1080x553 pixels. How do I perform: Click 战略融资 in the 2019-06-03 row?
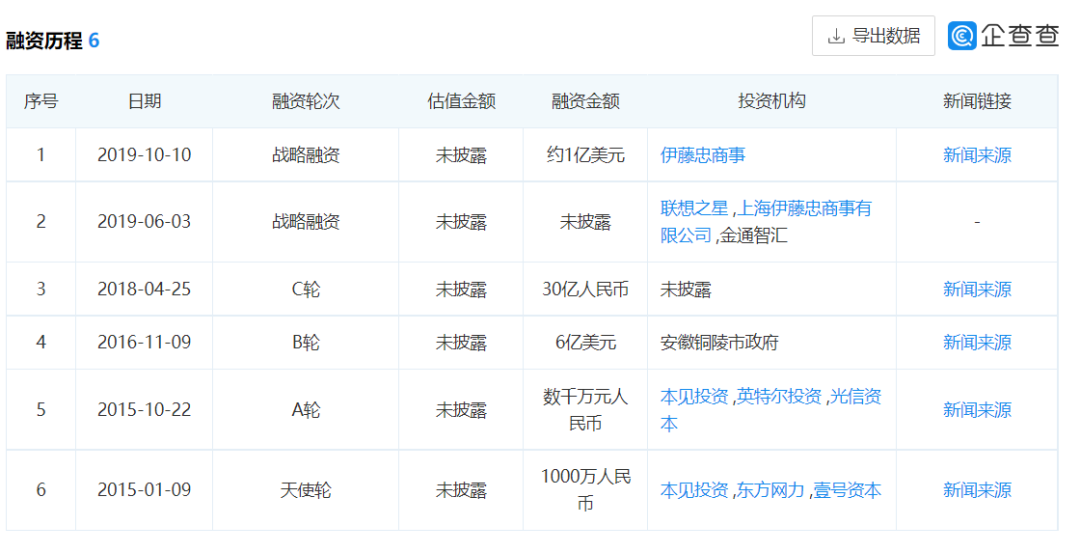point(306,222)
